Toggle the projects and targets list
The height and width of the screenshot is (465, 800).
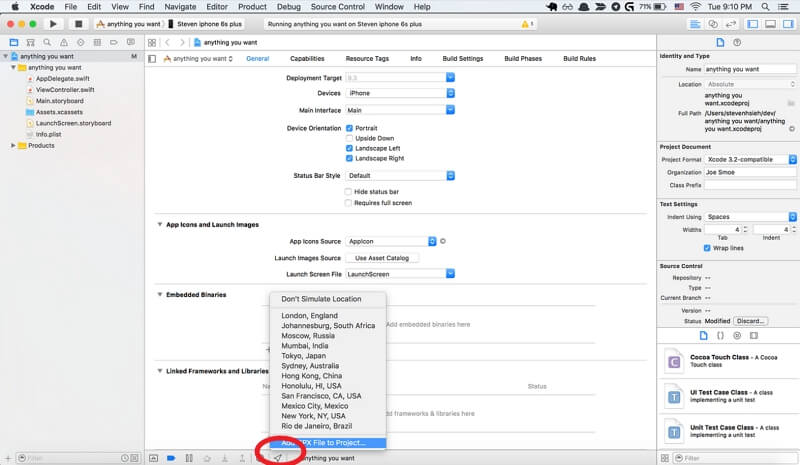(x=152, y=59)
